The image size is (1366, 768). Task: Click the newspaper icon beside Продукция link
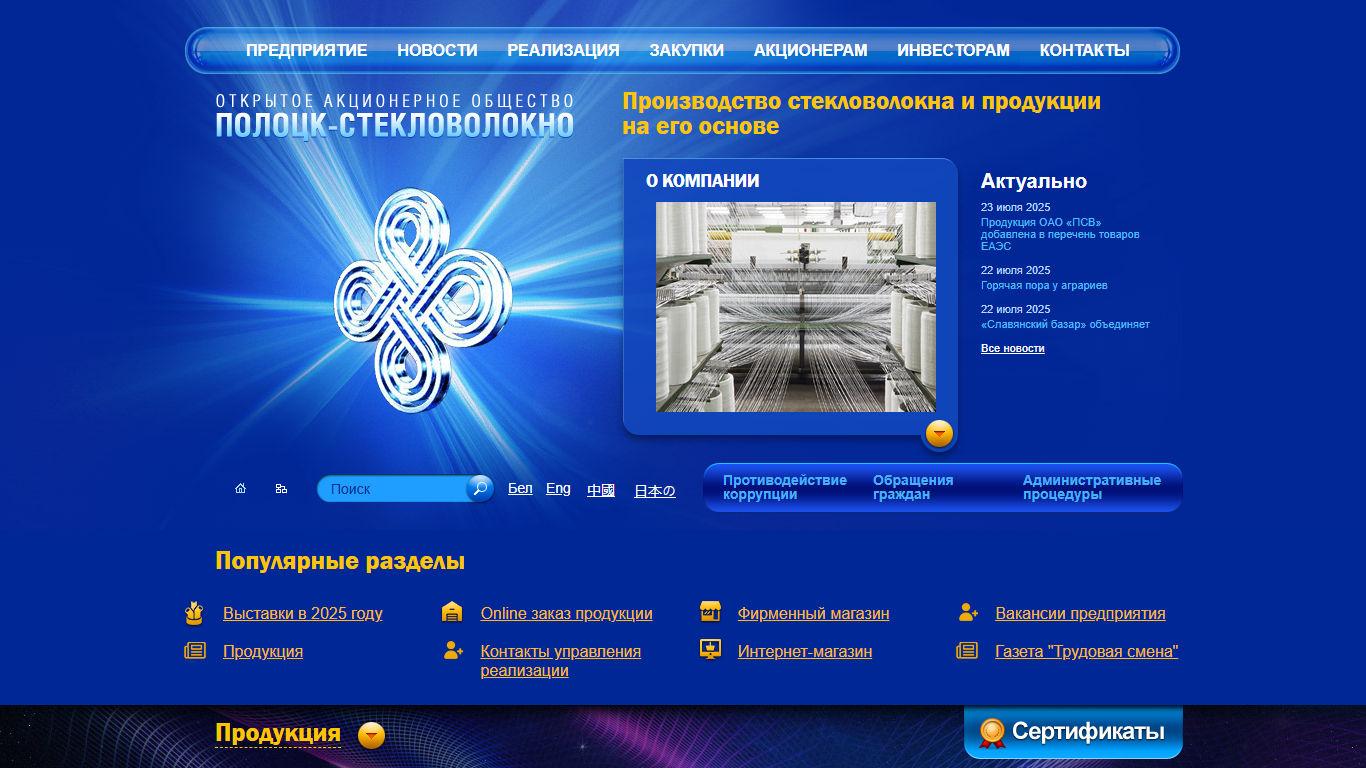tap(195, 651)
